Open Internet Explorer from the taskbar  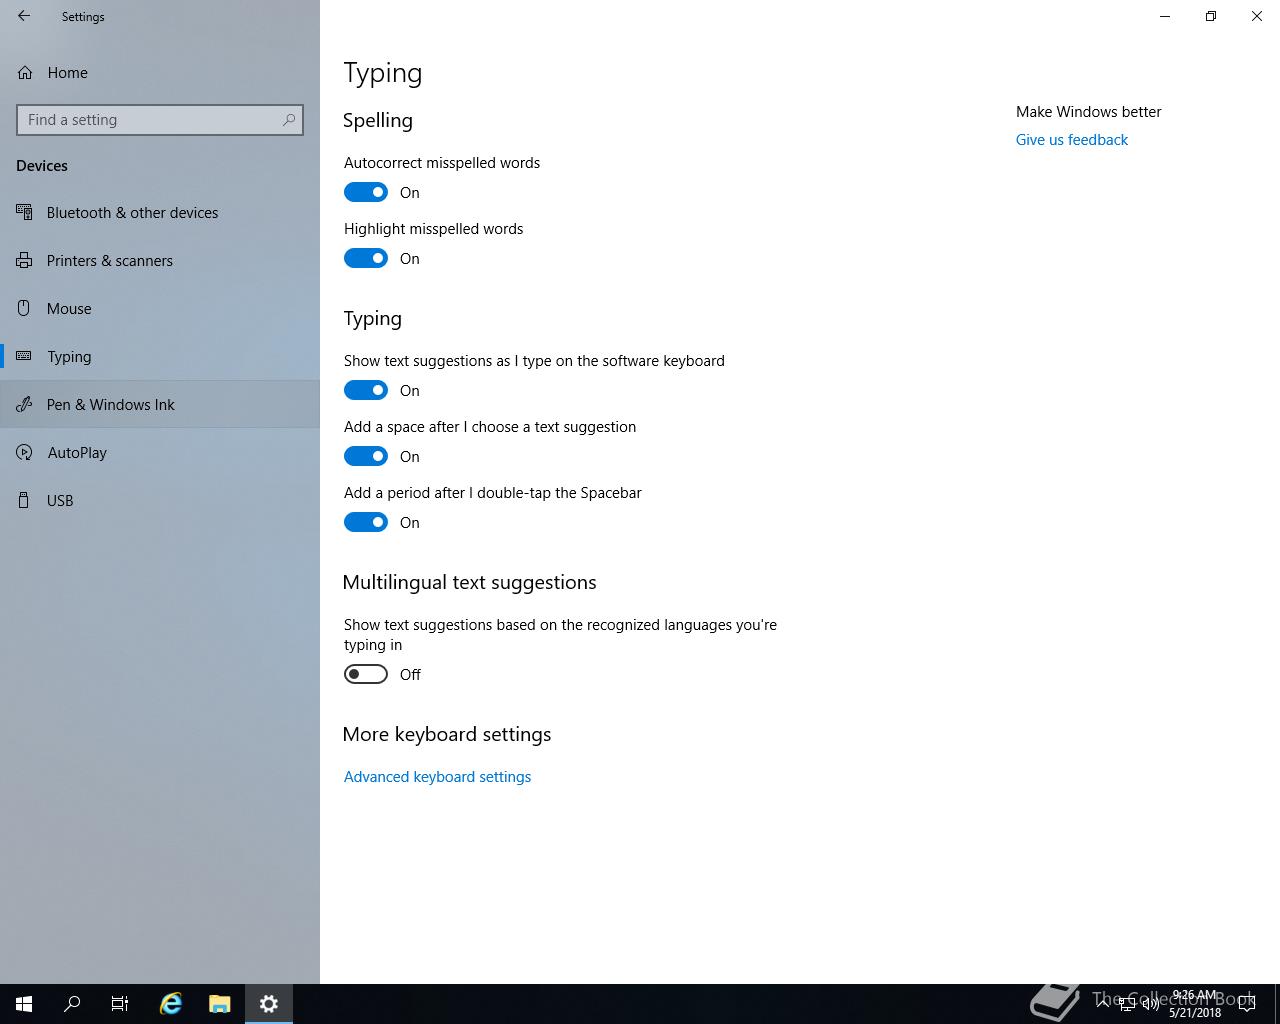[171, 1004]
